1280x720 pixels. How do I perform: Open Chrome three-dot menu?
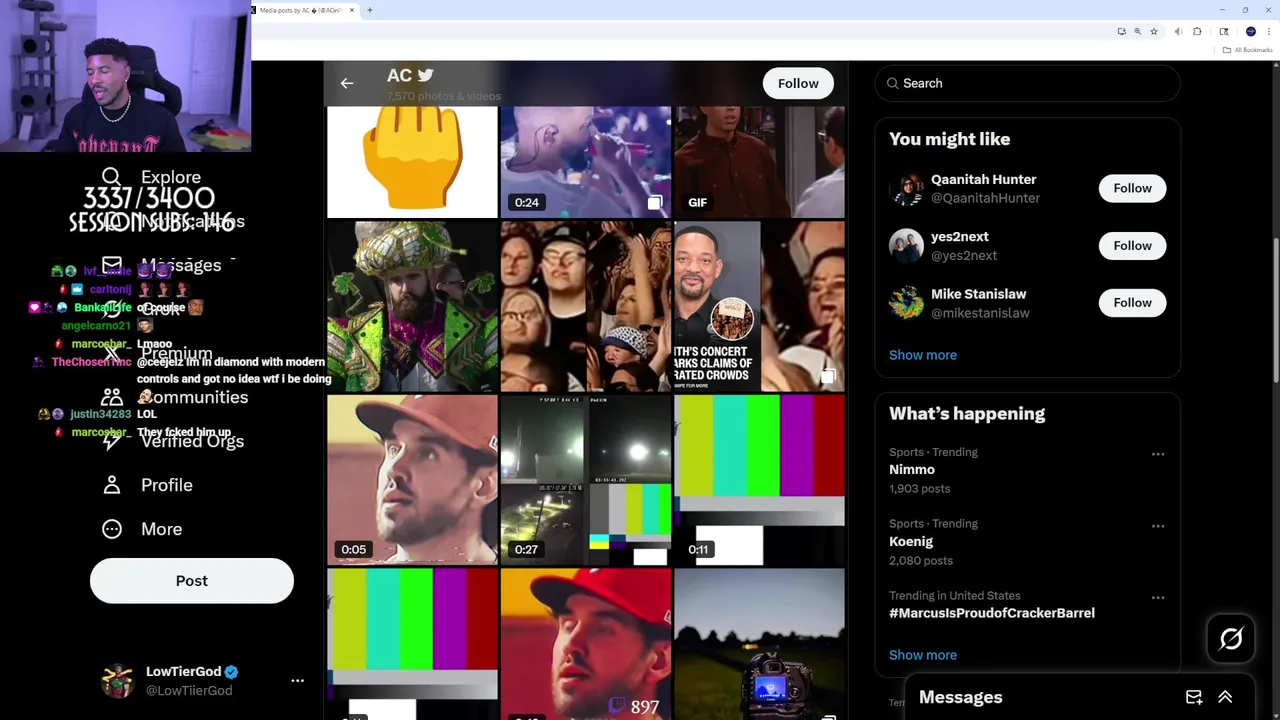1269,31
